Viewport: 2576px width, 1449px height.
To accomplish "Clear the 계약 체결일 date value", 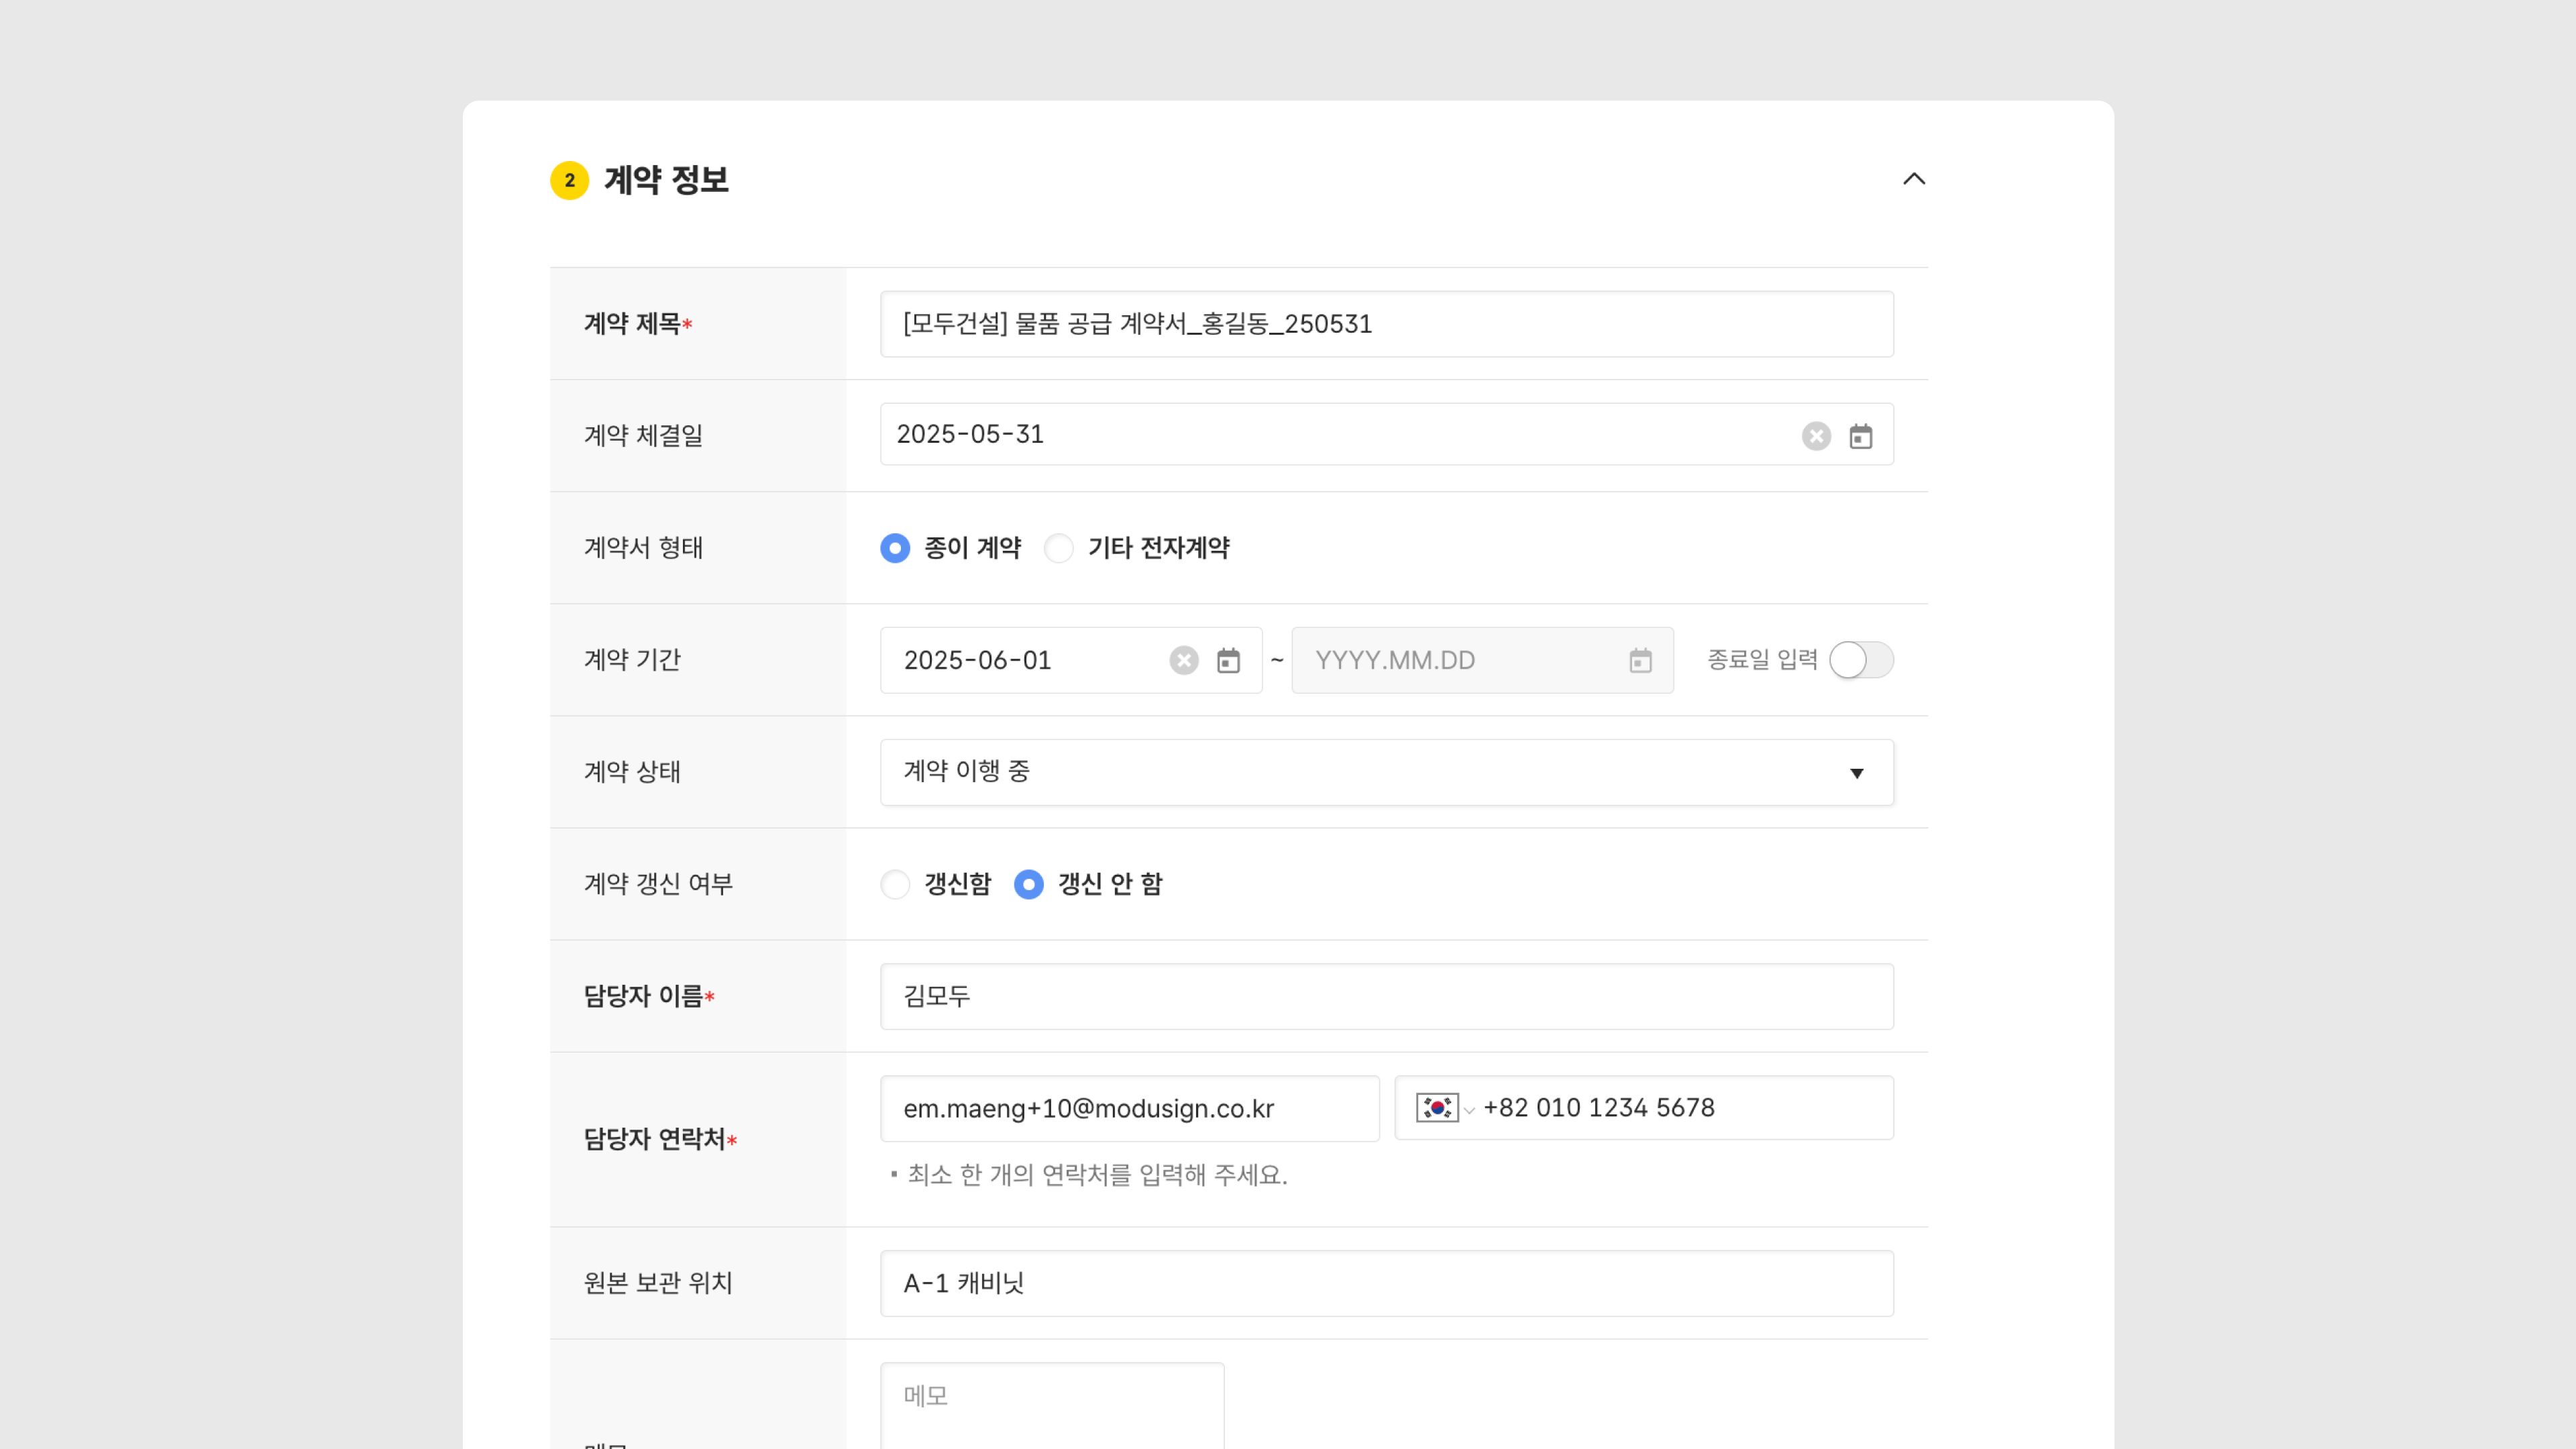I will click(1816, 436).
